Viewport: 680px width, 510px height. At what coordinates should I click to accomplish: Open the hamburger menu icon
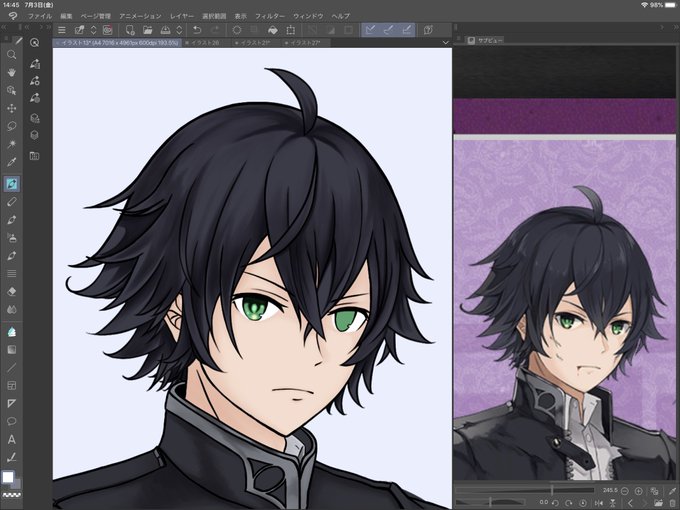pyautogui.click(x=62, y=30)
